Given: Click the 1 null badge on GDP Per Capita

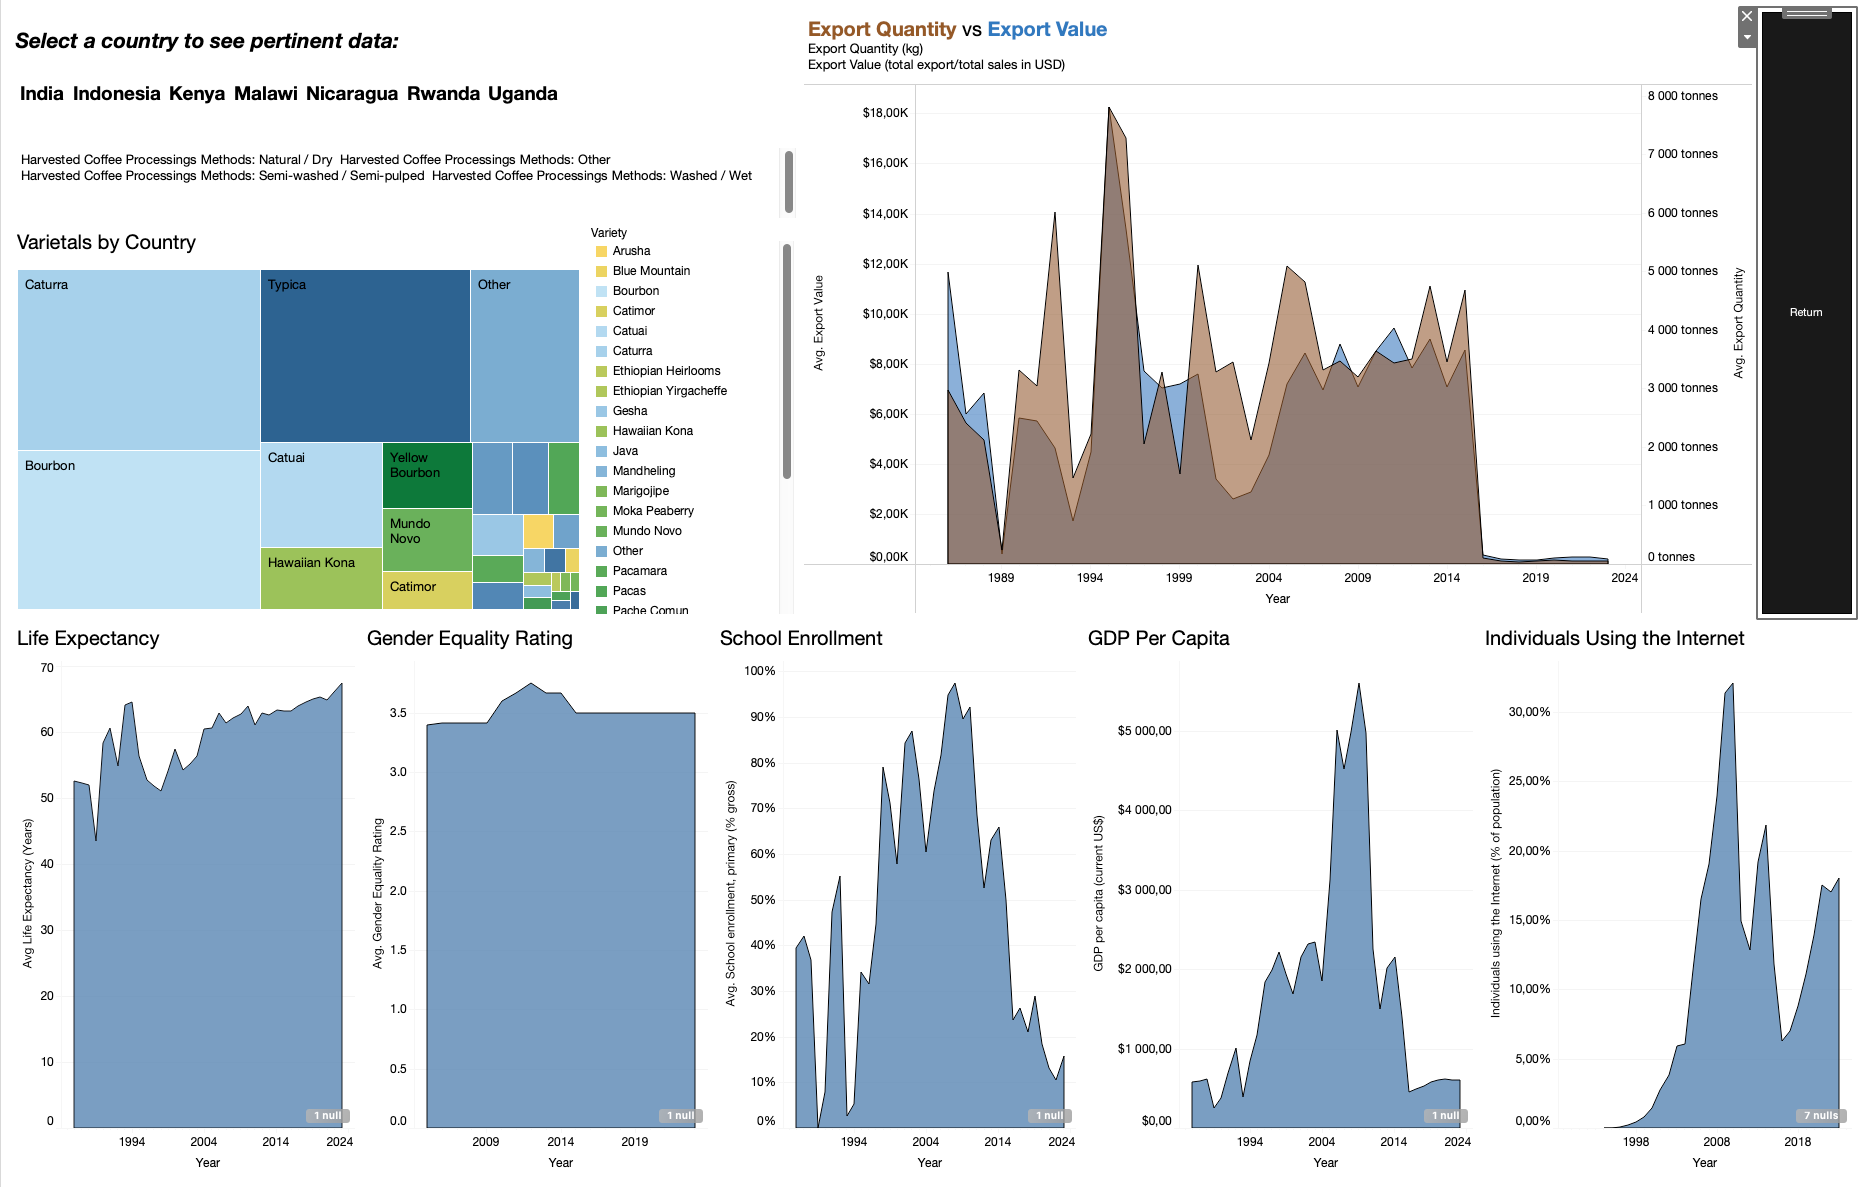Looking at the screenshot, I should [x=1445, y=1115].
